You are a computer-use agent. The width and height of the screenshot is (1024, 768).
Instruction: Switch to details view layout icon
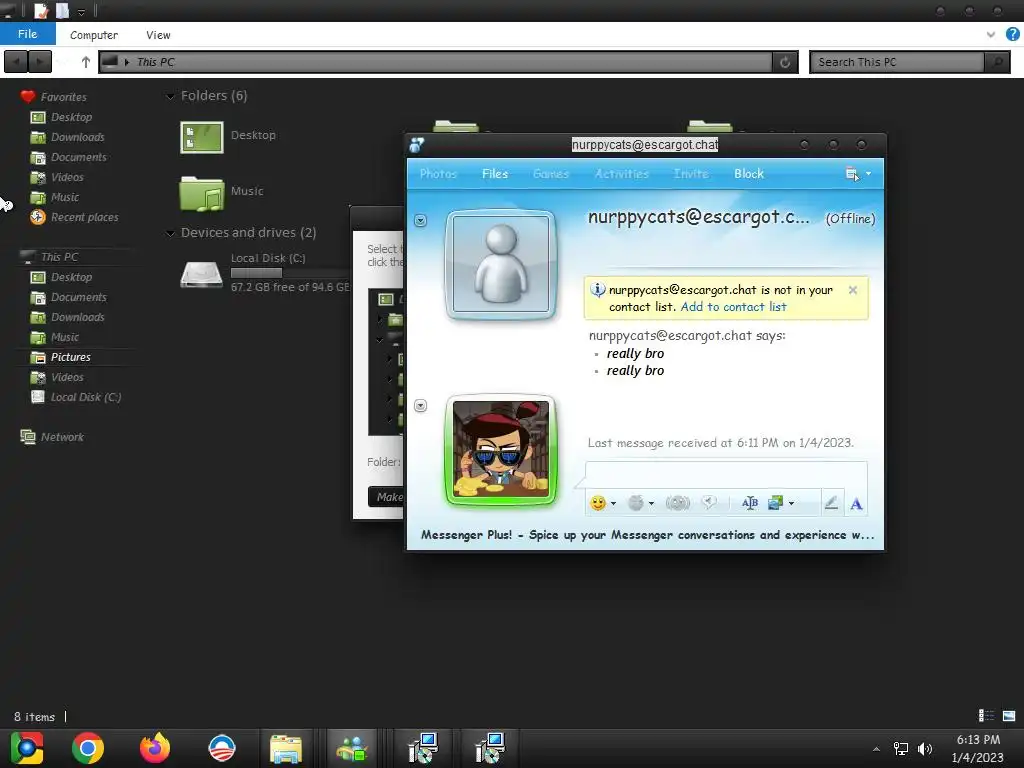point(986,716)
